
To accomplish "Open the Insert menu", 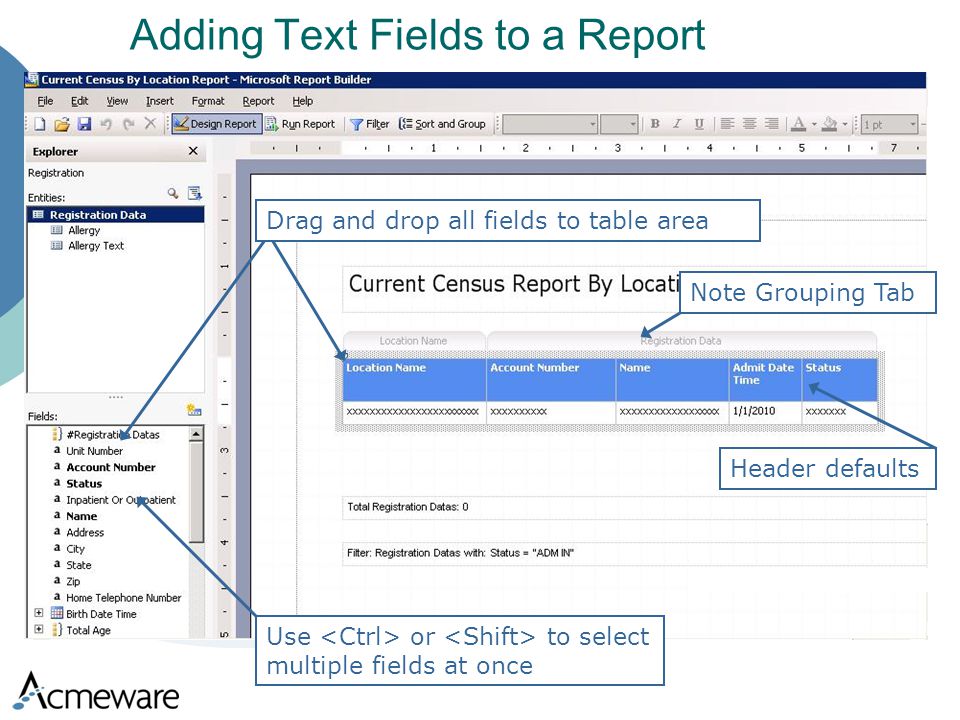I will pos(159,101).
